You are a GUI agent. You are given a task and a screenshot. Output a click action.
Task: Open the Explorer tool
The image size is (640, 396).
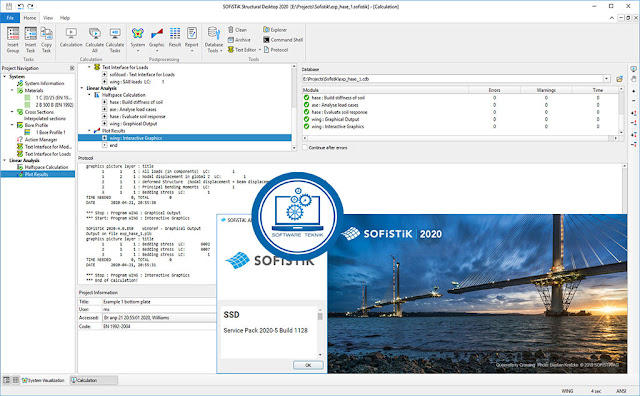[275, 30]
